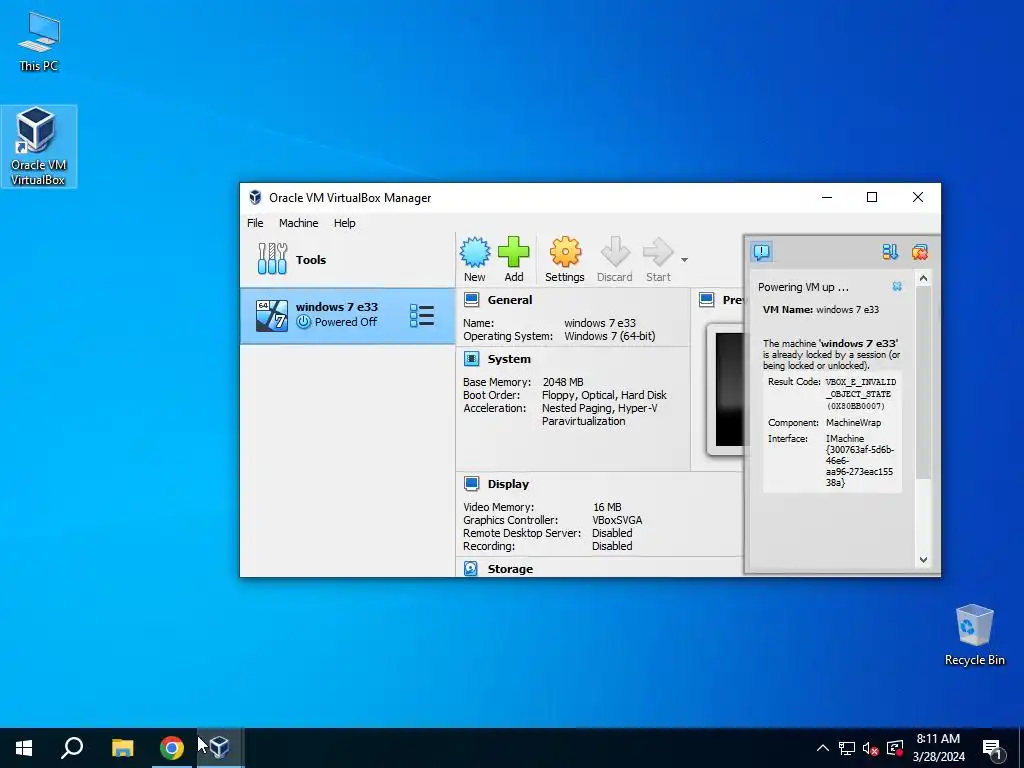The width and height of the screenshot is (1024, 768).
Task: Show hidden system tray icons chevron
Action: (x=822, y=748)
